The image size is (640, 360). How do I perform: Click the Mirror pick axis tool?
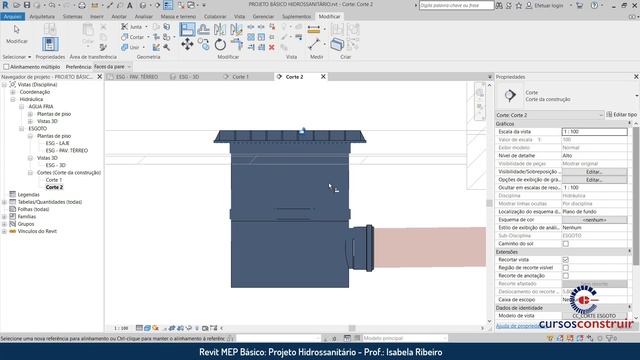[x=220, y=29]
